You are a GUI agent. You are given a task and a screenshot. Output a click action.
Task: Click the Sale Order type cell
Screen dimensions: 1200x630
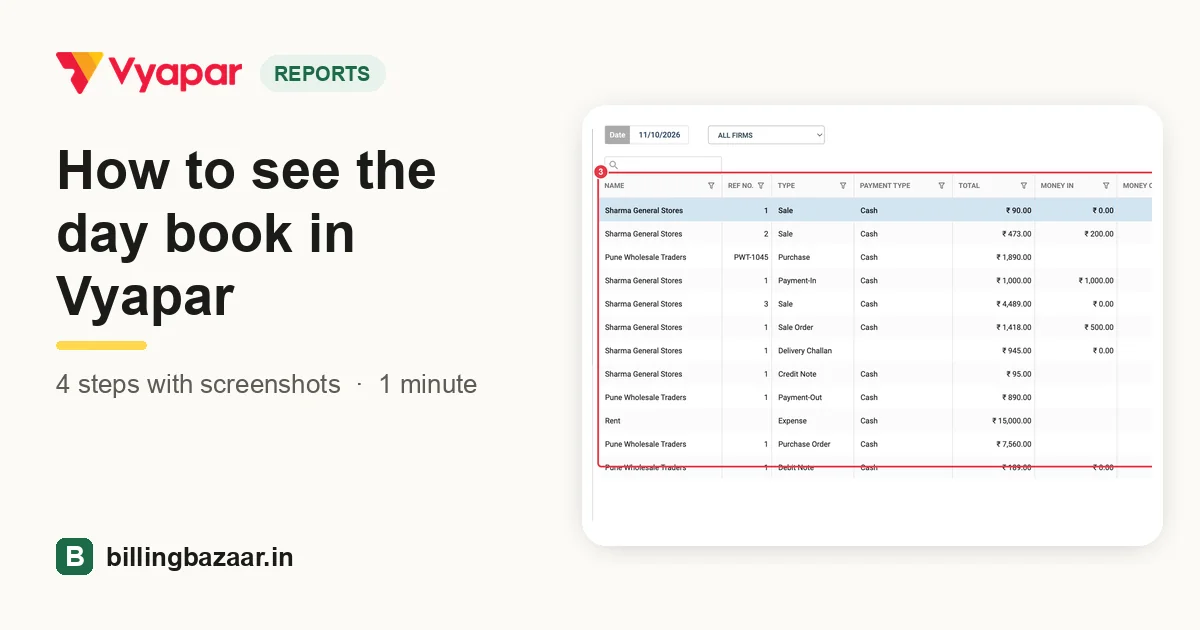coord(795,328)
